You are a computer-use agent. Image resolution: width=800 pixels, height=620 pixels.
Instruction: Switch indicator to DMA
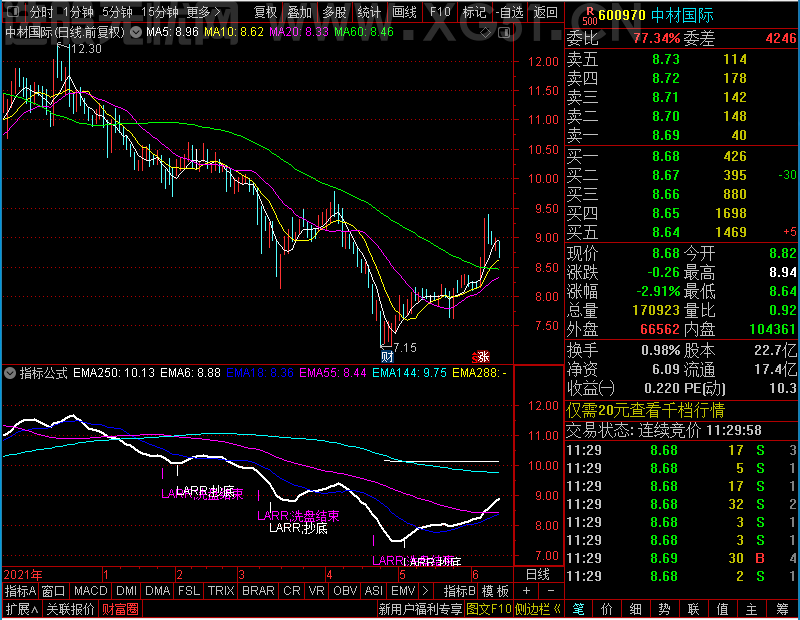click(157, 591)
